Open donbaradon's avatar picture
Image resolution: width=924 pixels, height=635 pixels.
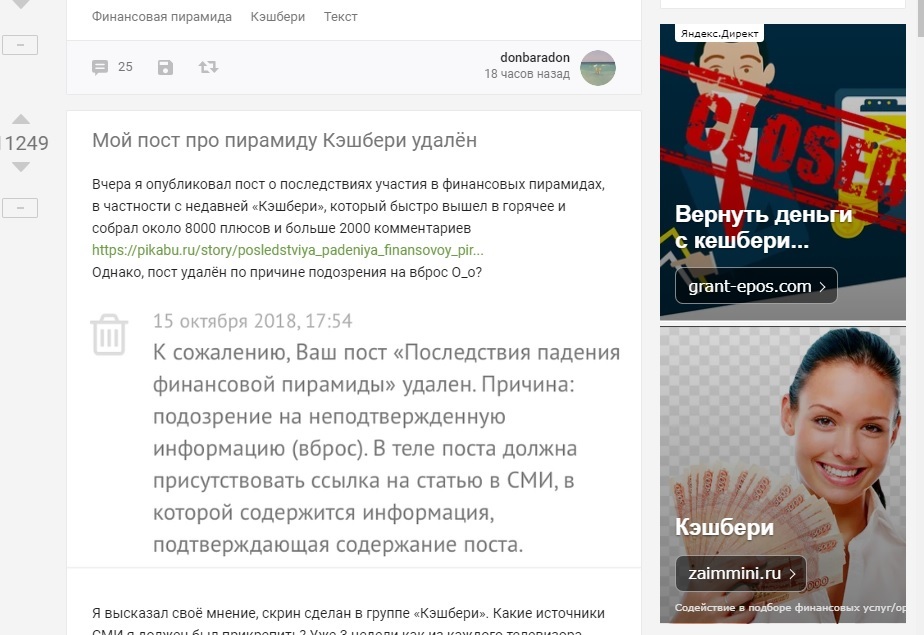pyautogui.click(x=598, y=67)
